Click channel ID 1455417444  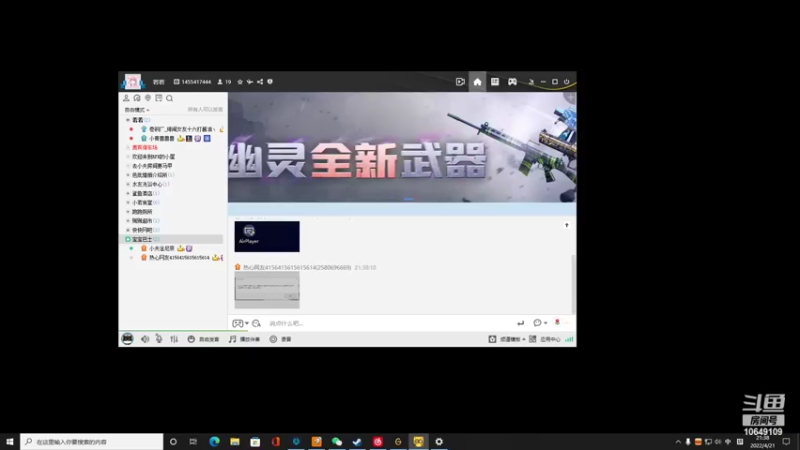coord(192,82)
